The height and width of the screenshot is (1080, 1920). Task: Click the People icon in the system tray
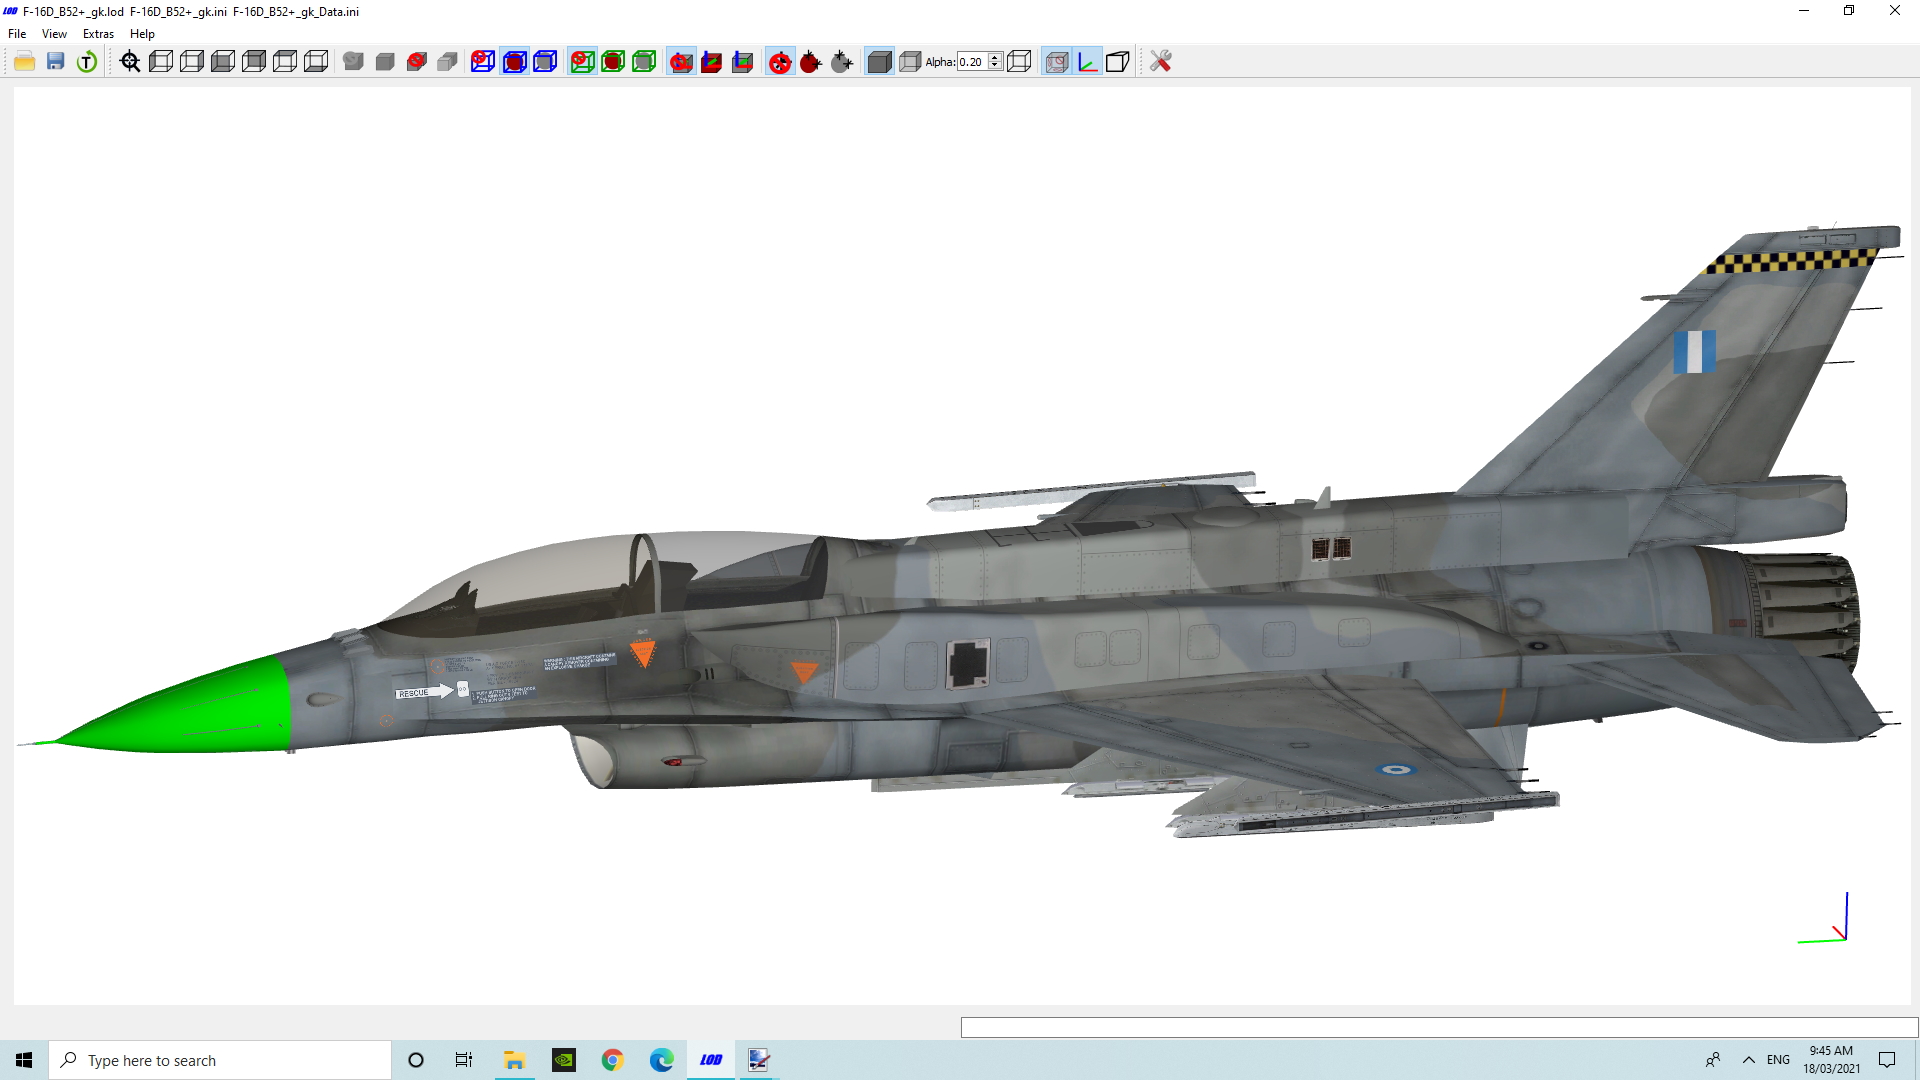coord(1713,1060)
